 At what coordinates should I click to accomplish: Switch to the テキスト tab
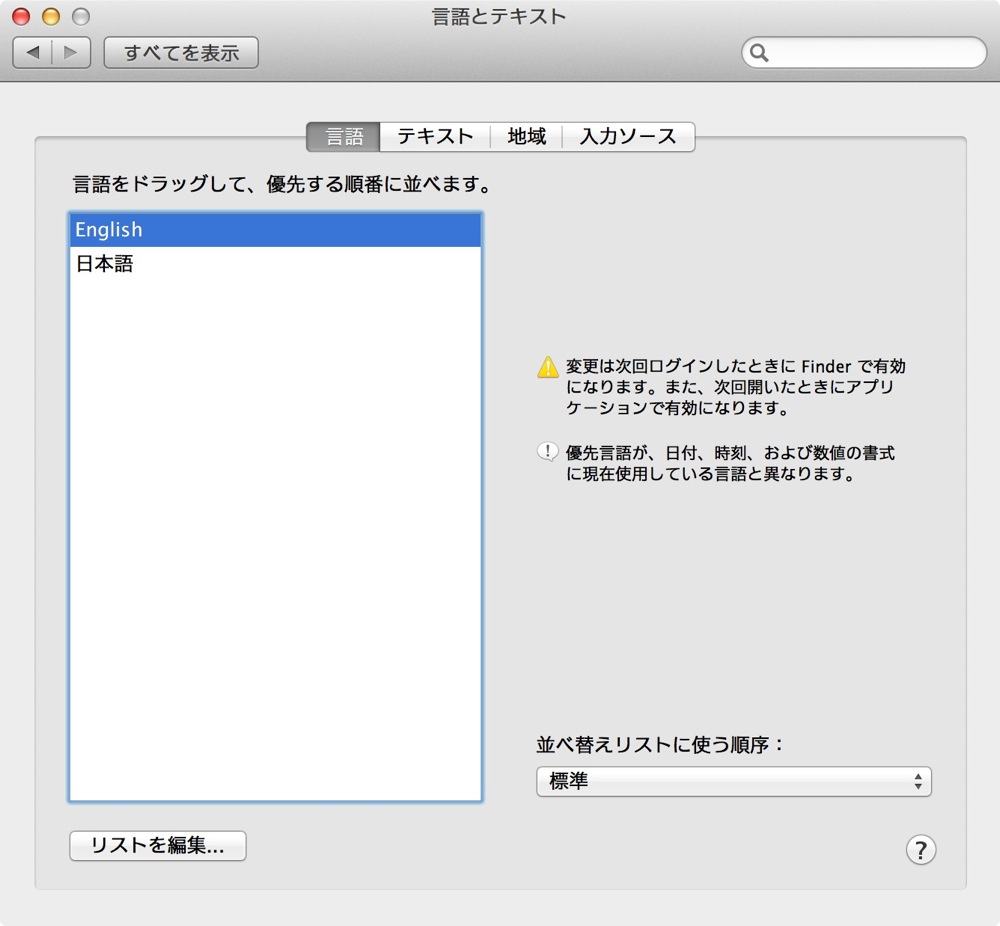(x=435, y=136)
